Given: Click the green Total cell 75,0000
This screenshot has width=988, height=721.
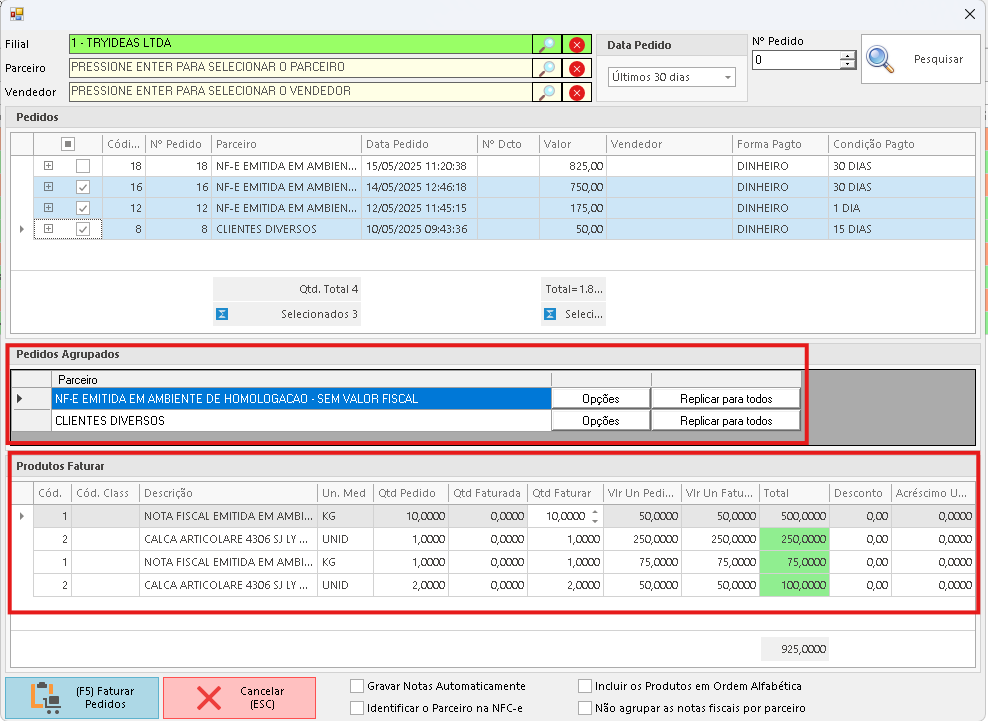Looking at the screenshot, I should coord(794,562).
